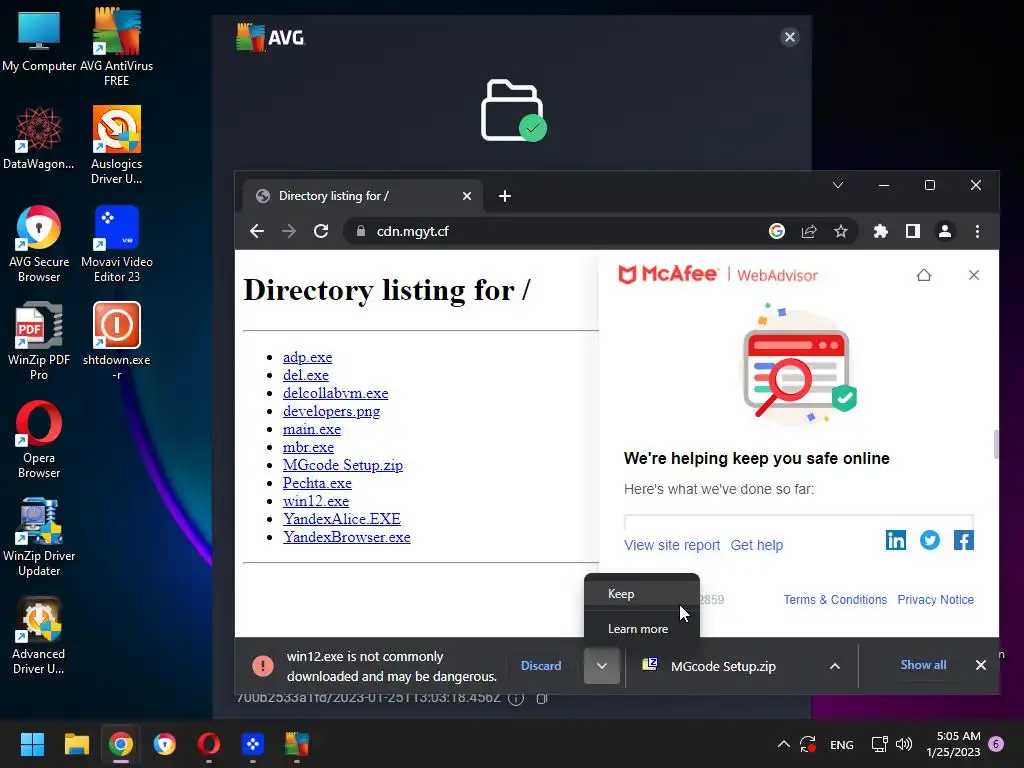The height and width of the screenshot is (768, 1024).
Task: Discard the win12.exe download
Action: [x=541, y=665]
